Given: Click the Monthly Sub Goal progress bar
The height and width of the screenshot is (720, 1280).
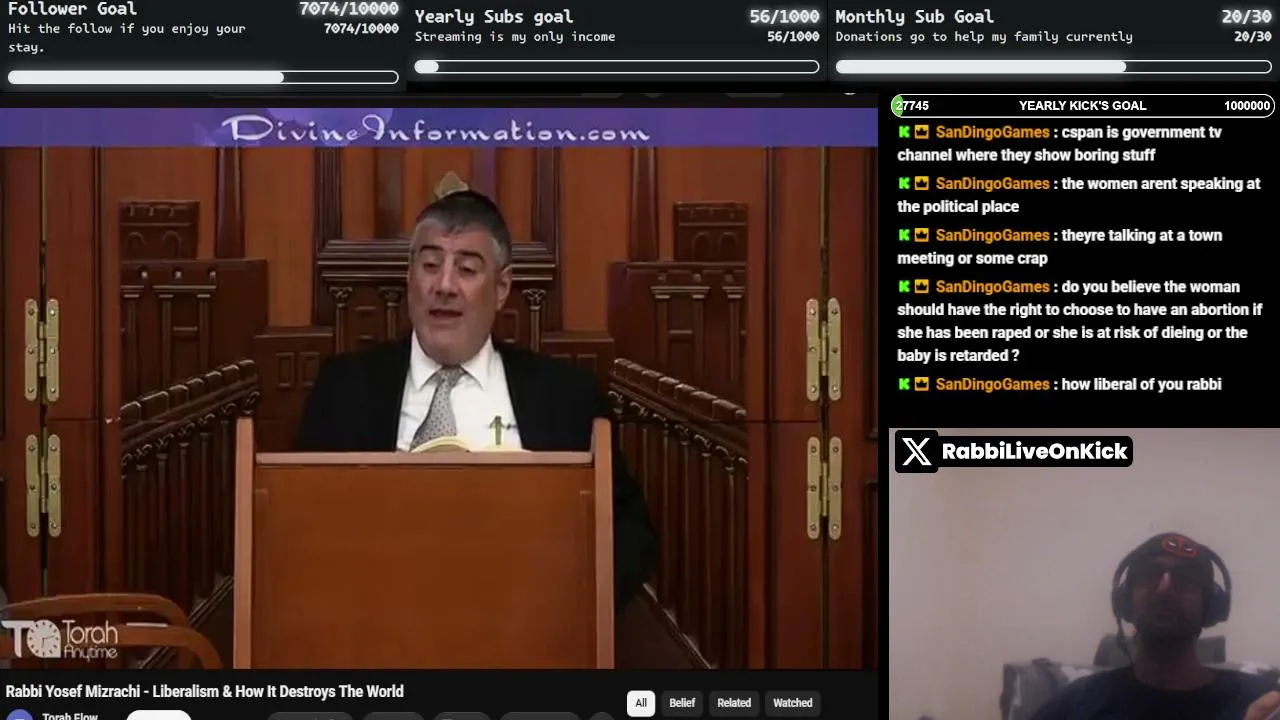Looking at the screenshot, I should pos(1053,67).
